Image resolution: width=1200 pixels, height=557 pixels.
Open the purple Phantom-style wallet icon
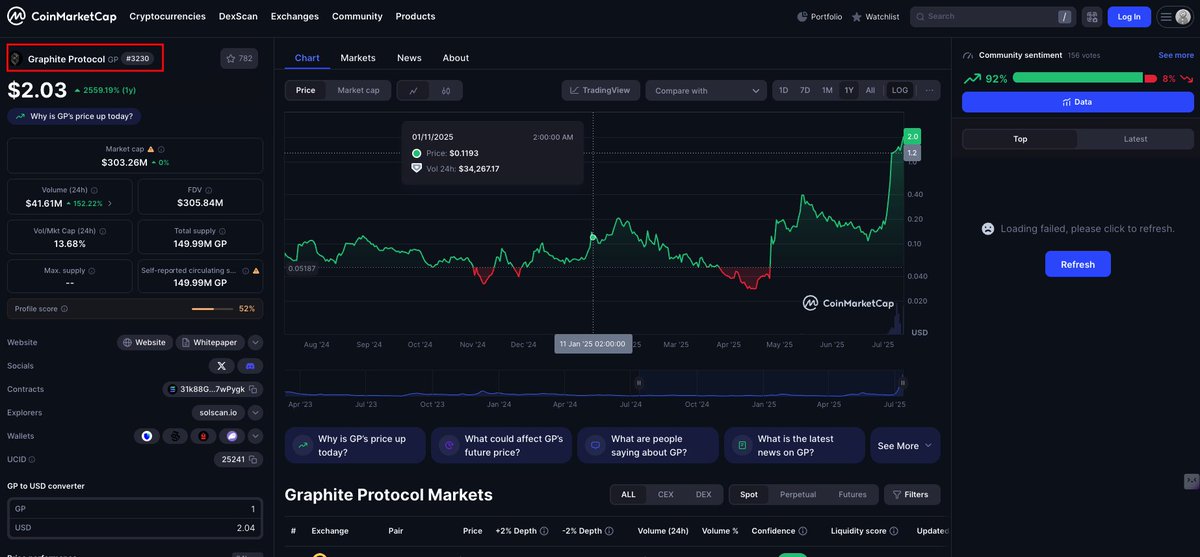point(232,436)
